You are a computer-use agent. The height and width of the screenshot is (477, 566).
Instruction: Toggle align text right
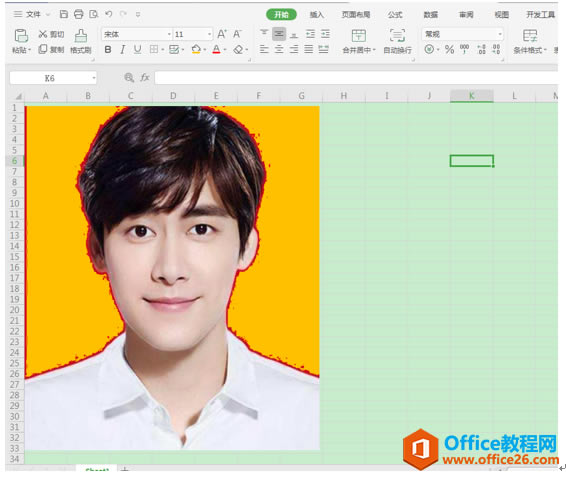(x=294, y=49)
